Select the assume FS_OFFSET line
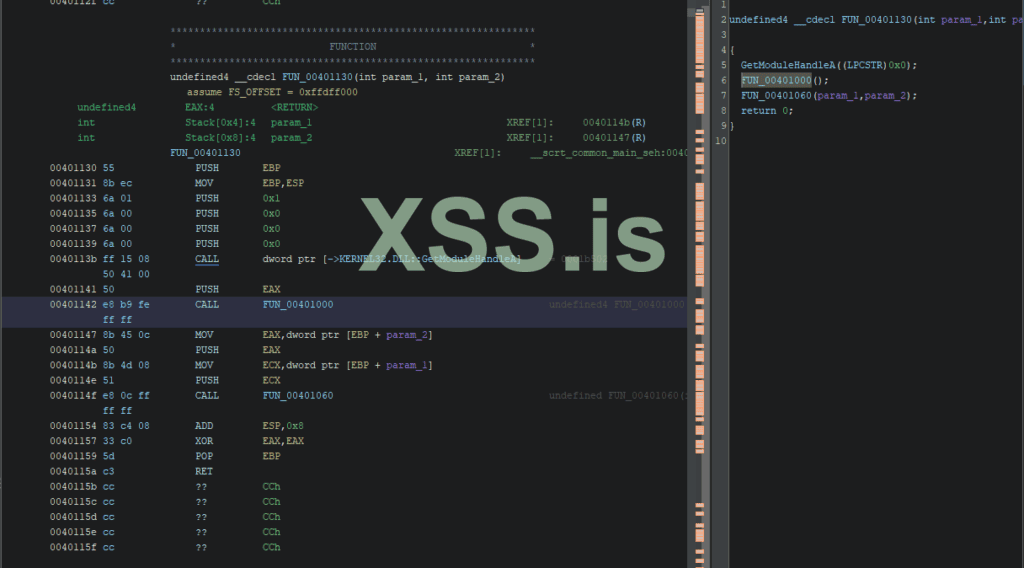Viewport: 1024px width, 568px height. (x=272, y=92)
